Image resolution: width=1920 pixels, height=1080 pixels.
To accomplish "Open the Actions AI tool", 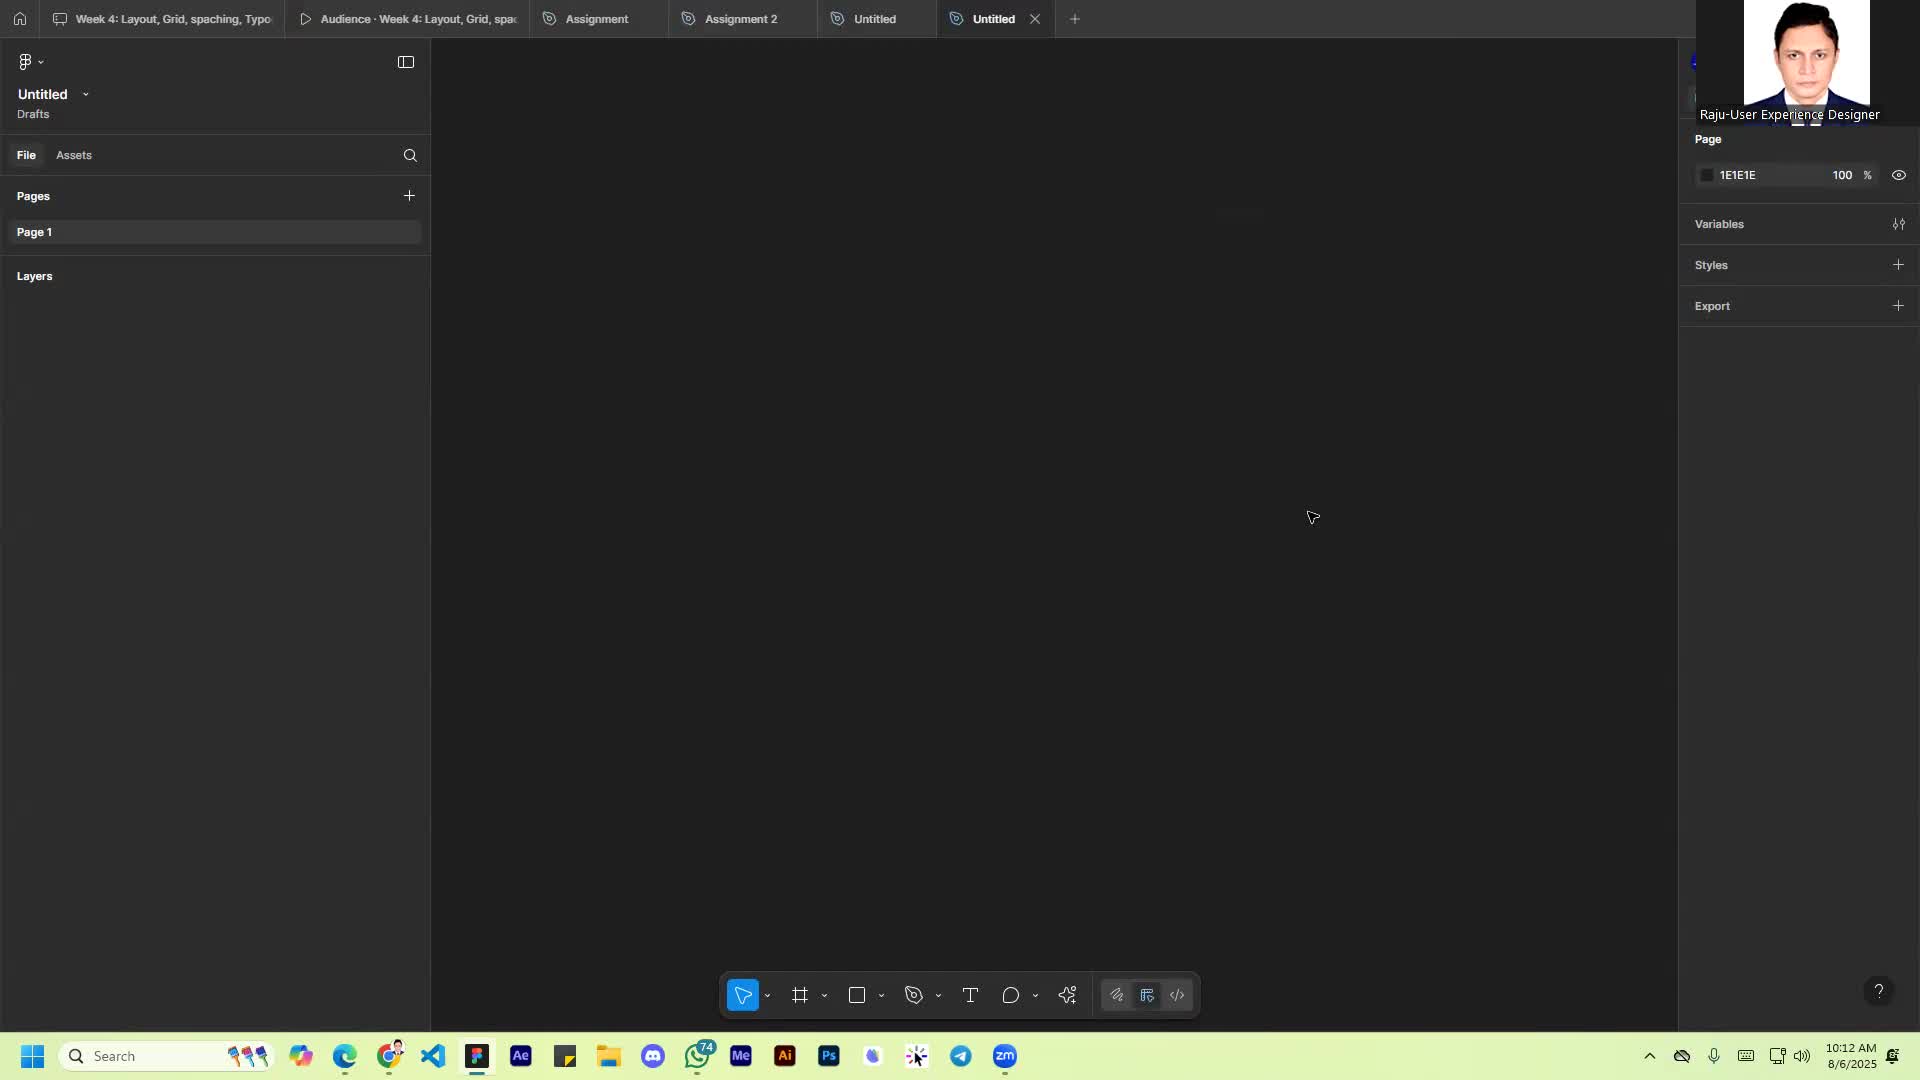I will pyautogui.click(x=1068, y=995).
